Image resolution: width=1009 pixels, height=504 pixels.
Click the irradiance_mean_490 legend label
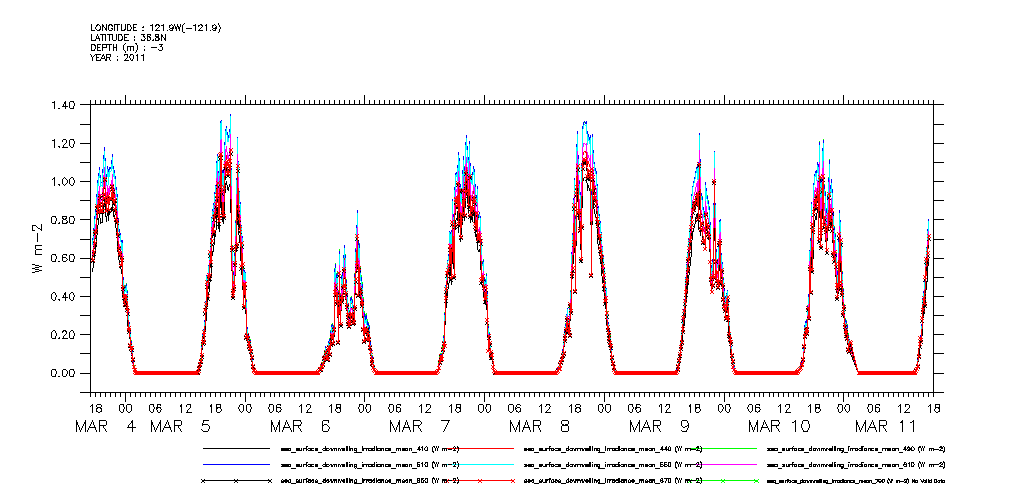(856, 448)
